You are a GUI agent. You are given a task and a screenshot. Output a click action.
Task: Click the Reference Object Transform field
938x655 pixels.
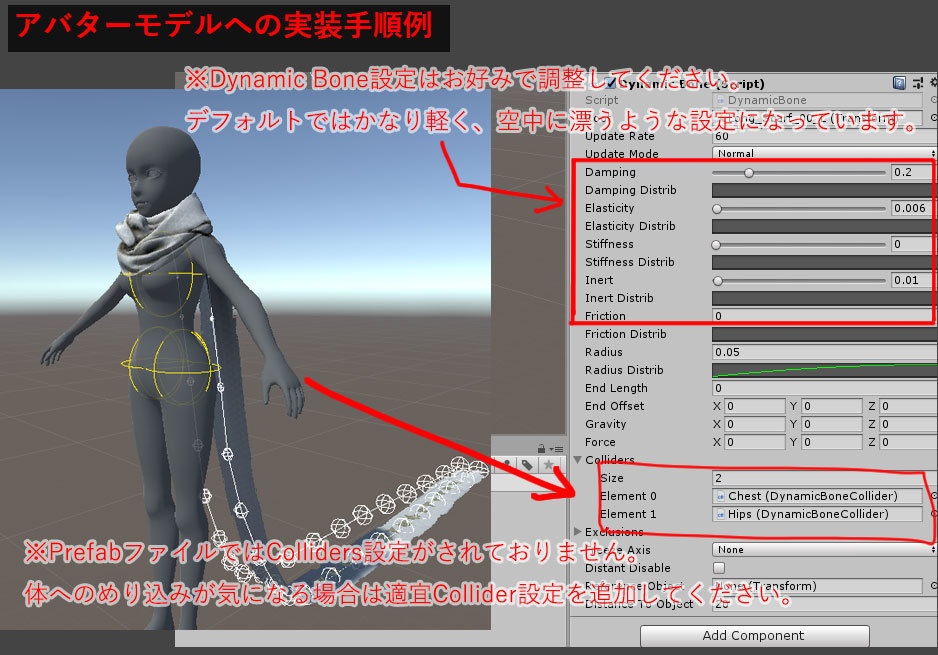(x=817, y=586)
